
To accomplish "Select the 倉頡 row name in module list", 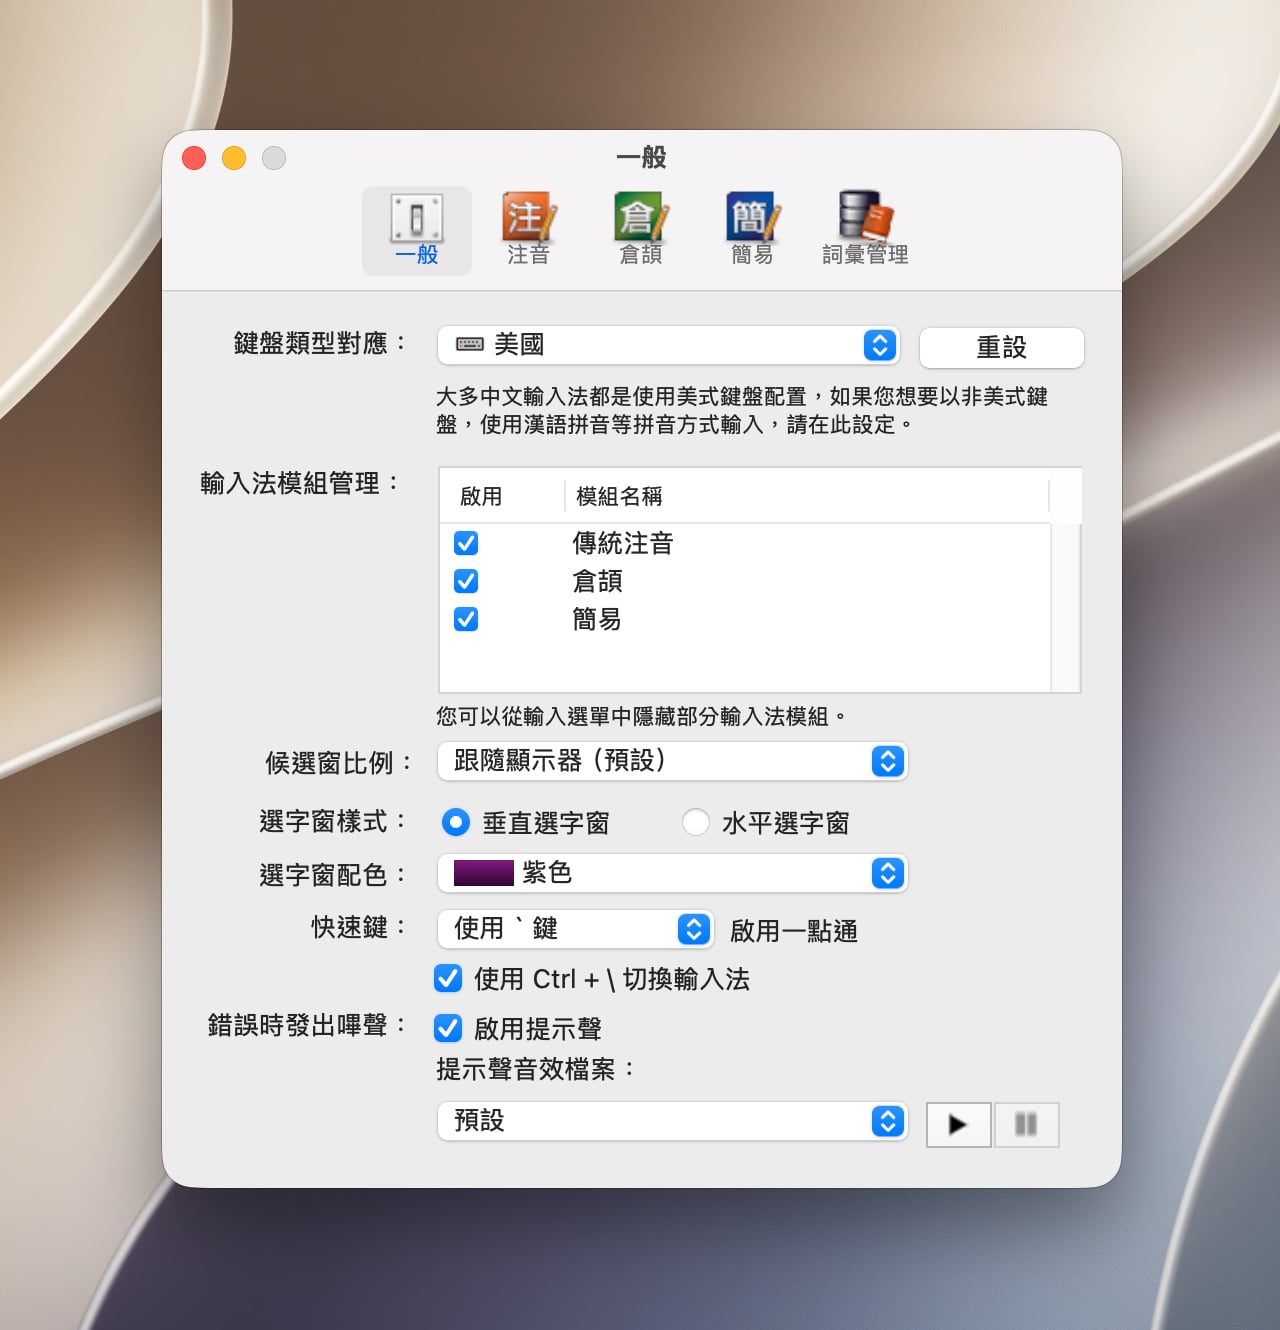I will tap(598, 581).
